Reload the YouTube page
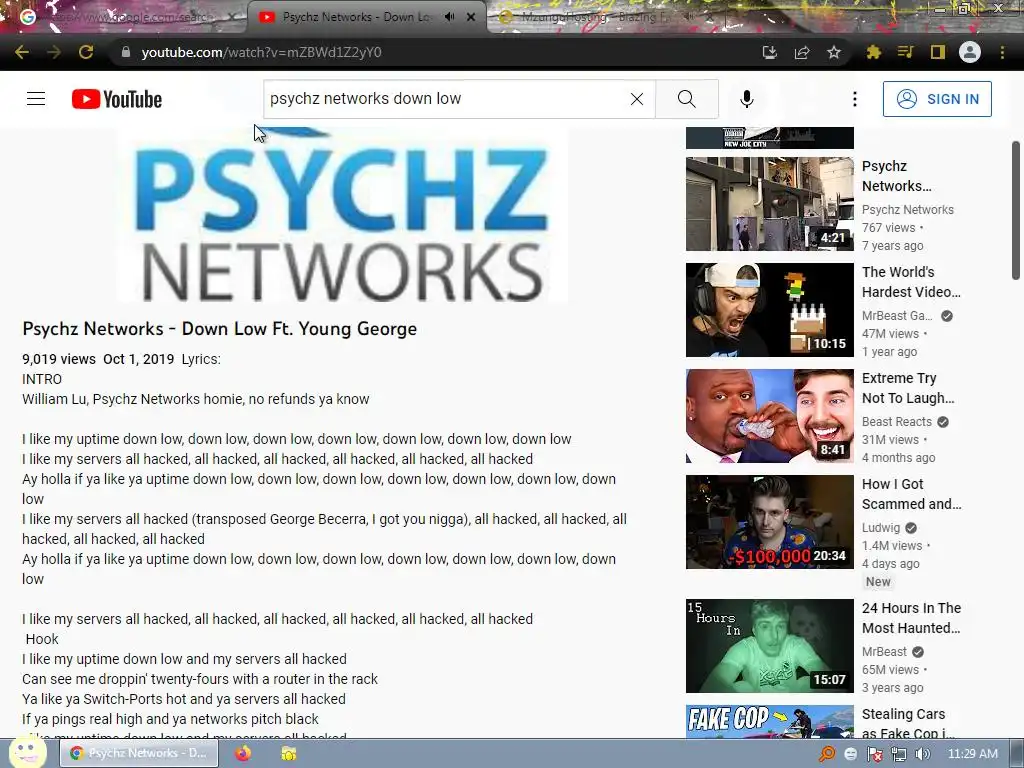Viewport: 1024px width, 768px height. point(86,52)
